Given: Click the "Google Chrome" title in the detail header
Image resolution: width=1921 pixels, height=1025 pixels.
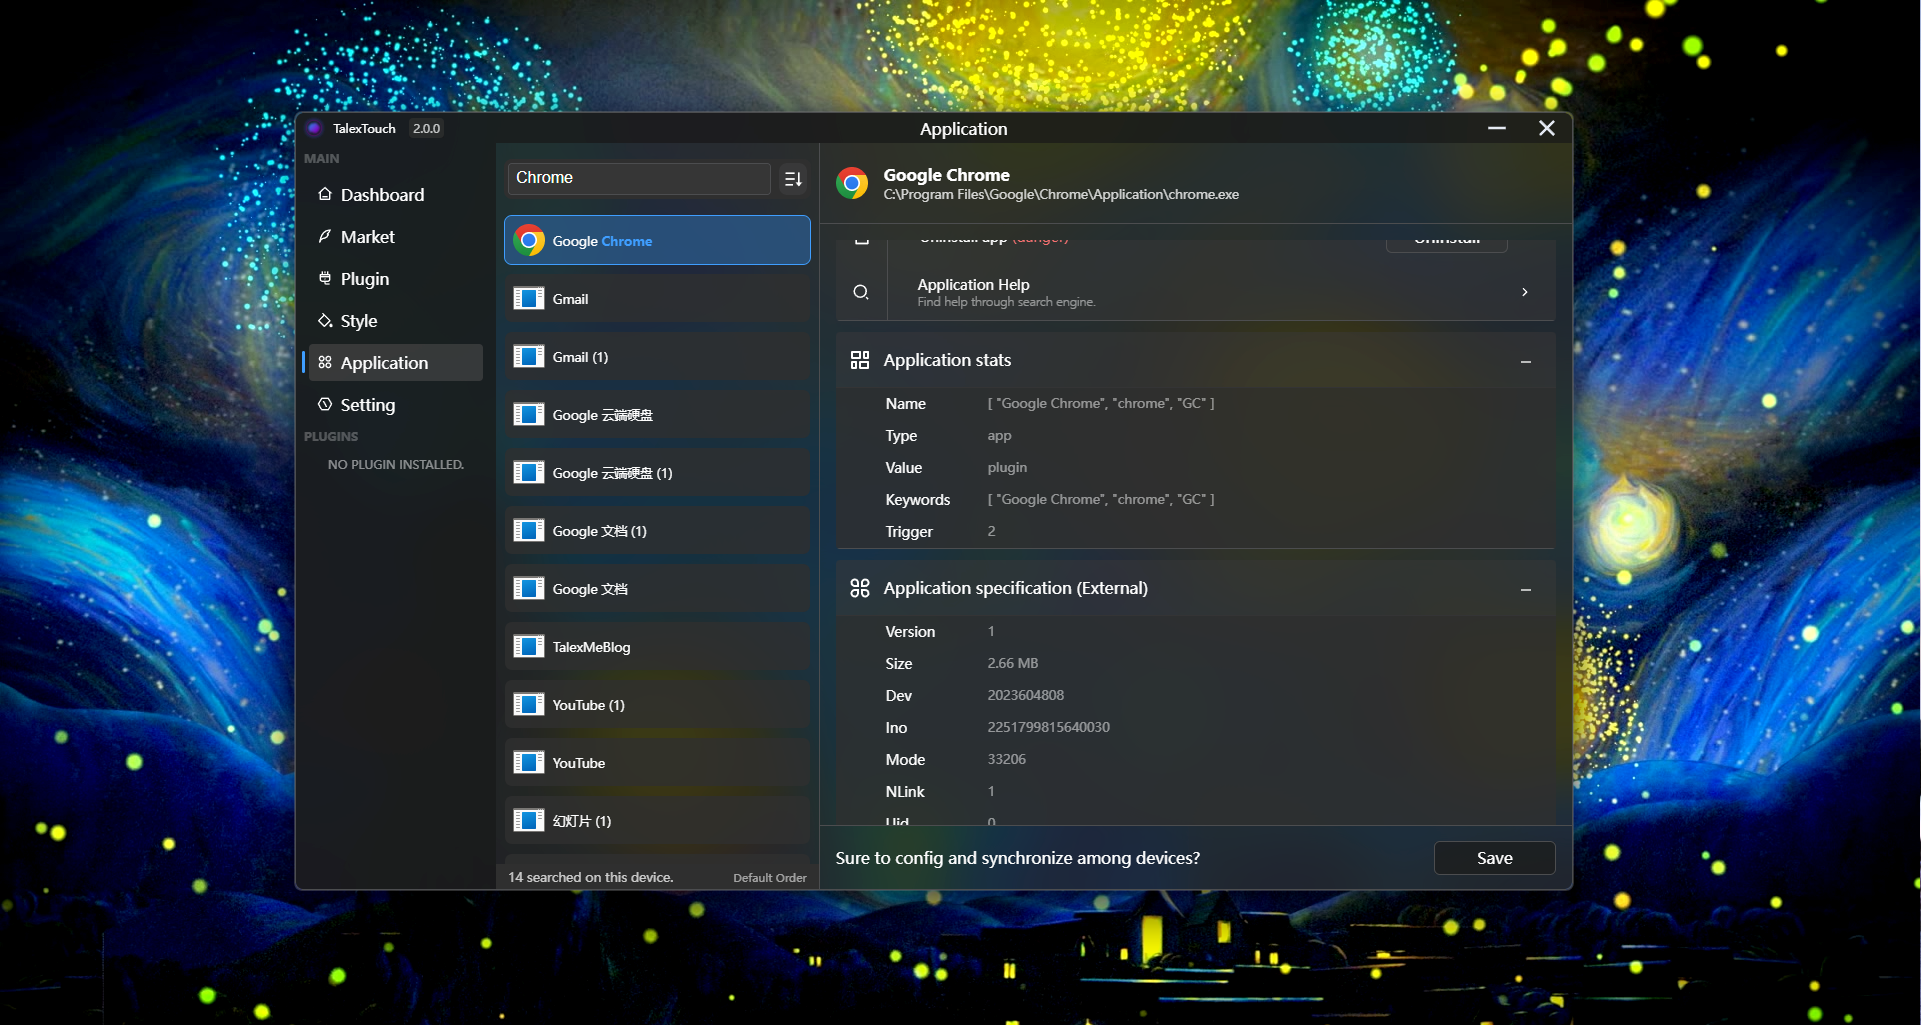Looking at the screenshot, I should point(947,175).
